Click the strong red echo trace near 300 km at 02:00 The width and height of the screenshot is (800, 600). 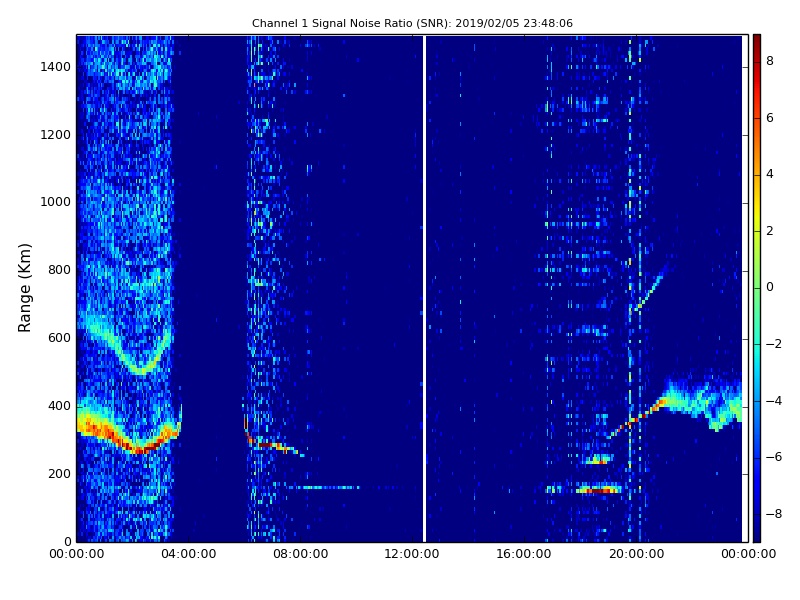[128, 436]
